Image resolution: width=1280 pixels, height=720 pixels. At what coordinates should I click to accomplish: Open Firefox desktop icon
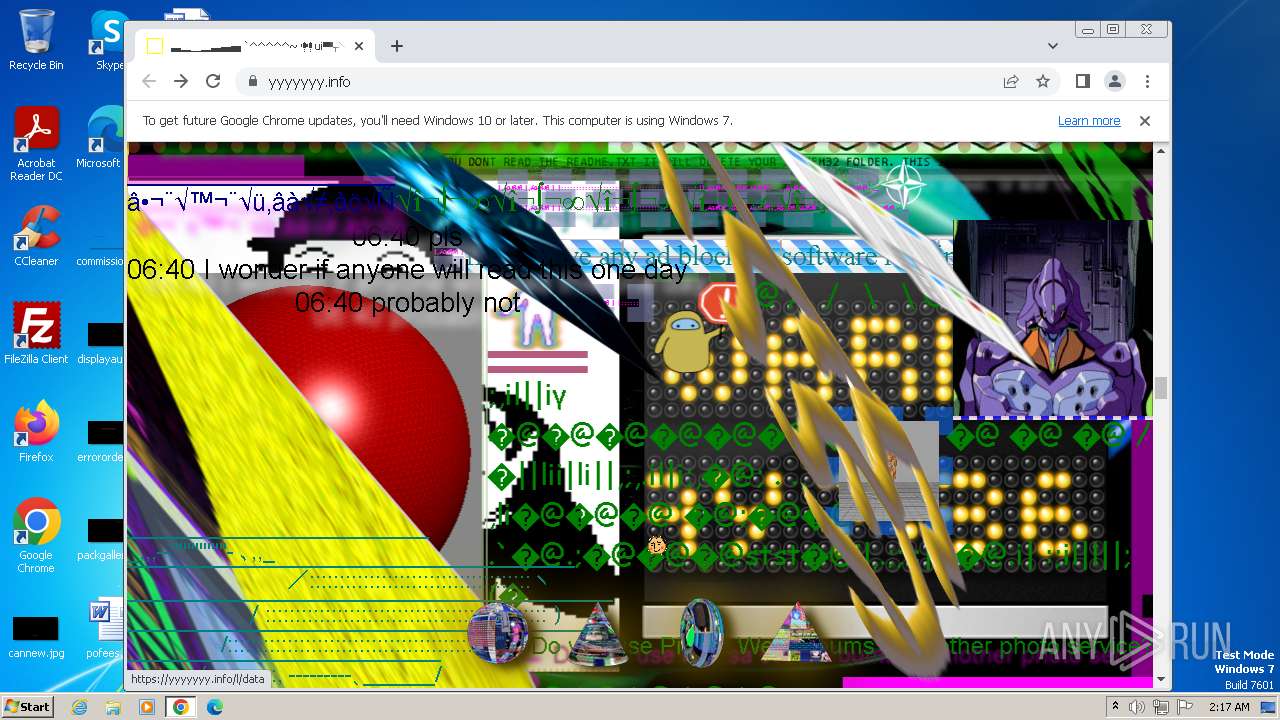click(x=36, y=432)
